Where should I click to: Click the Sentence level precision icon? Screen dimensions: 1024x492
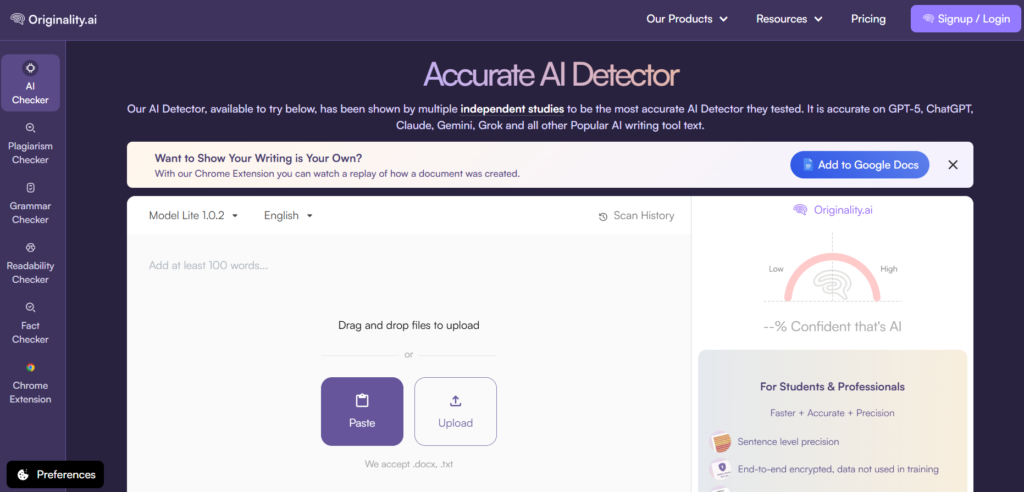pos(720,442)
